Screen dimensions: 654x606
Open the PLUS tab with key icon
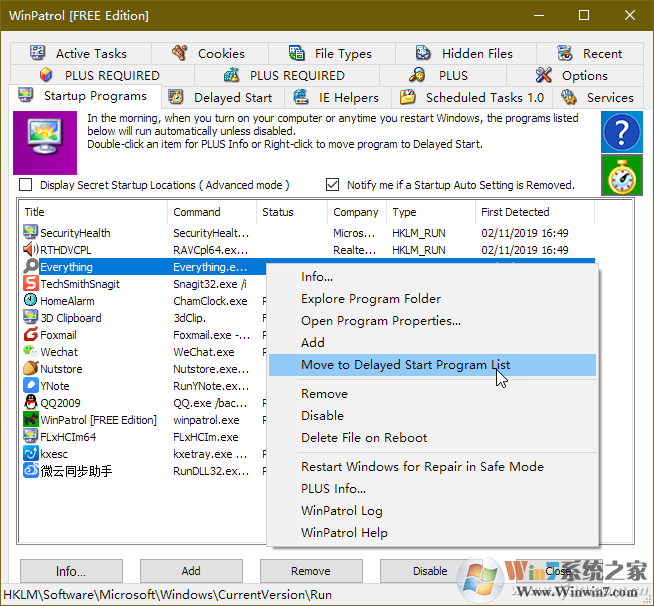(443, 75)
